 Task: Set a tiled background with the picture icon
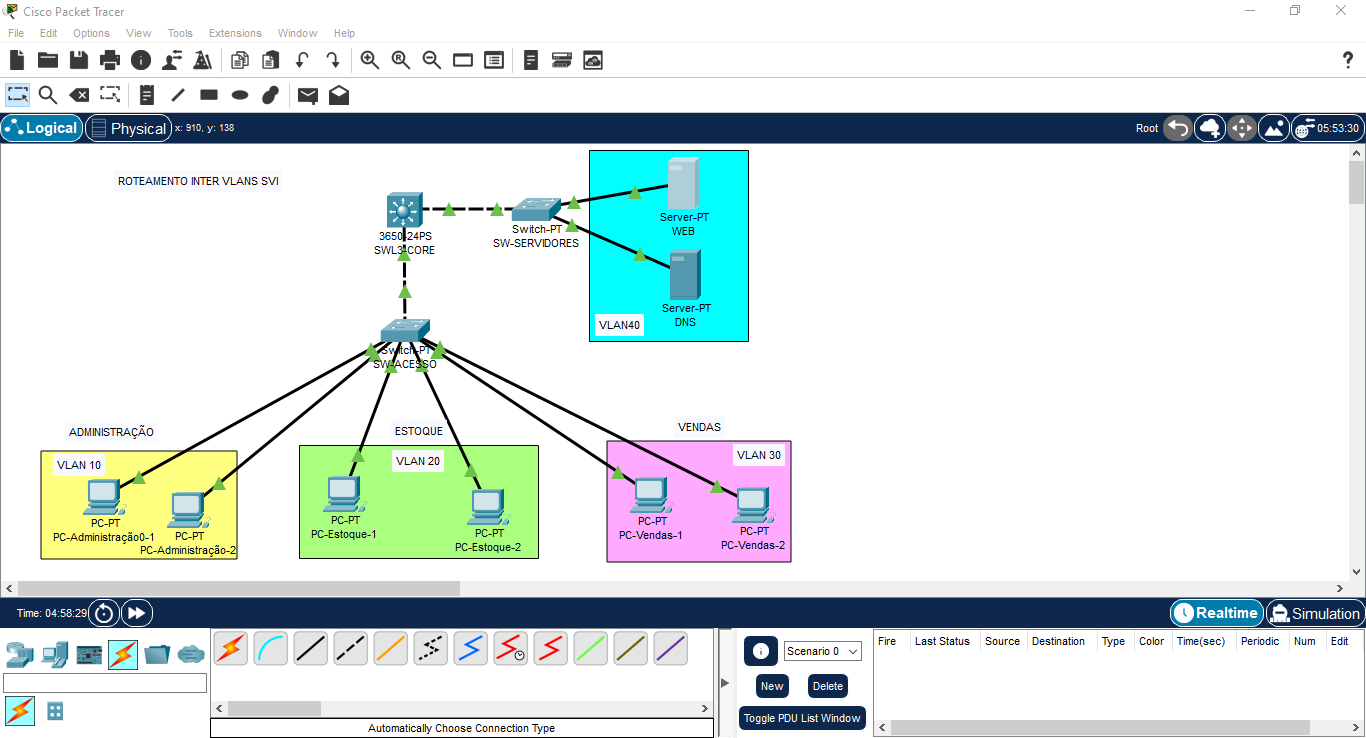[x=1274, y=128]
